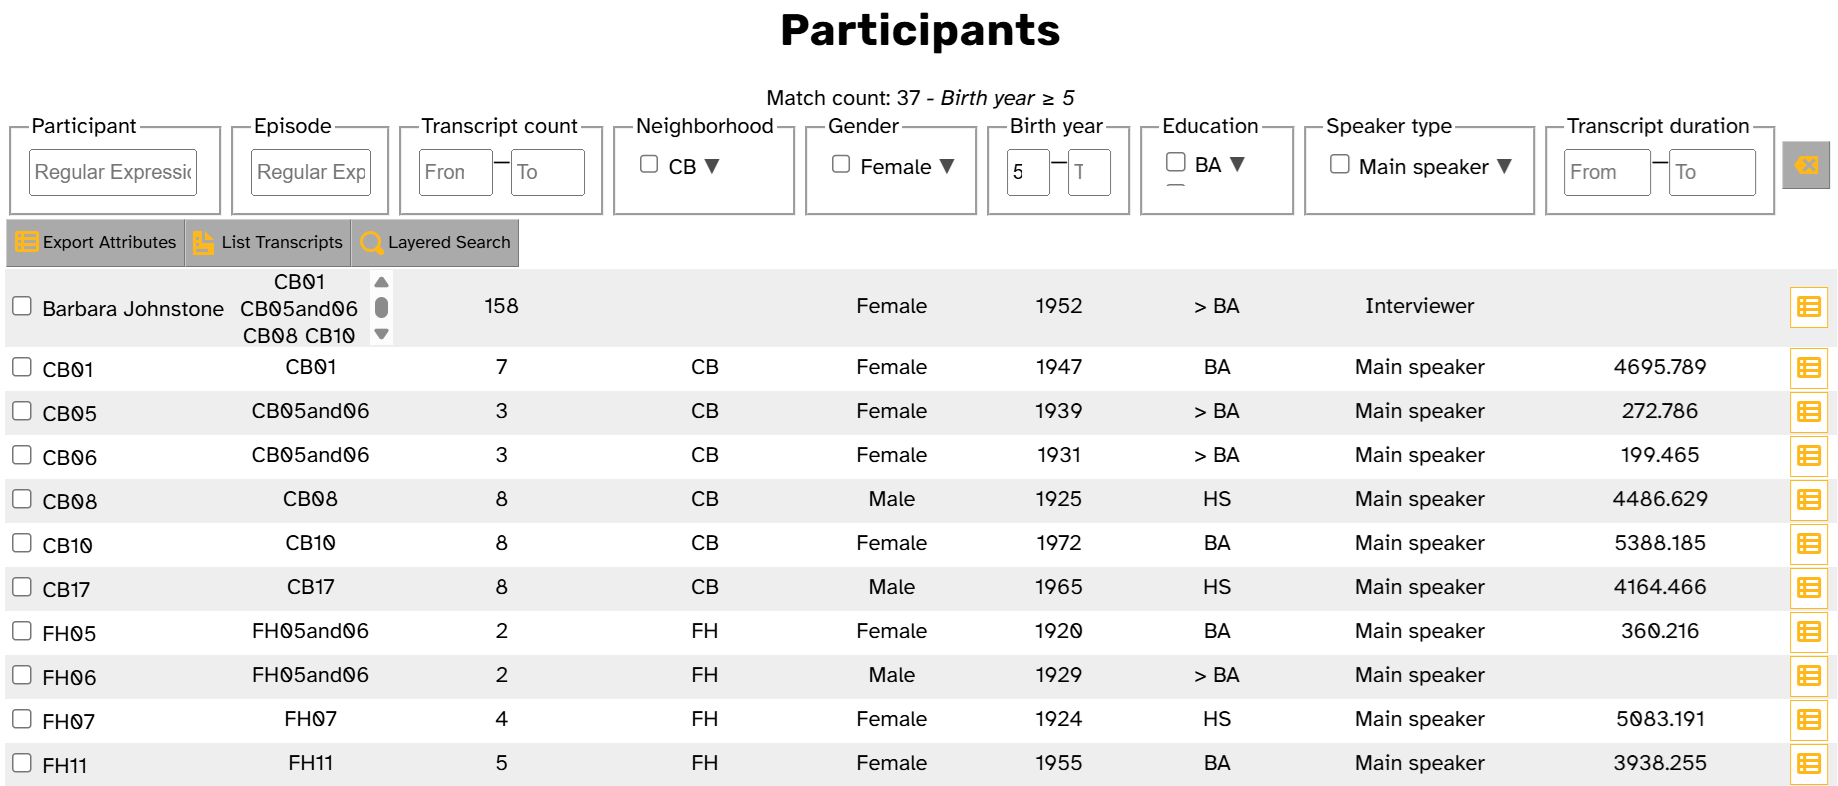Tick the checkbox for participant CB05
Image resolution: width=1838 pixels, height=786 pixels.
point(22,411)
